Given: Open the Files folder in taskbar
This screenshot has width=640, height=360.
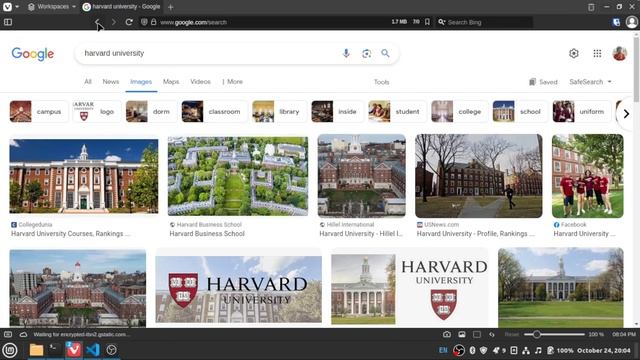Looking at the screenshot, I should click(36, 350).
